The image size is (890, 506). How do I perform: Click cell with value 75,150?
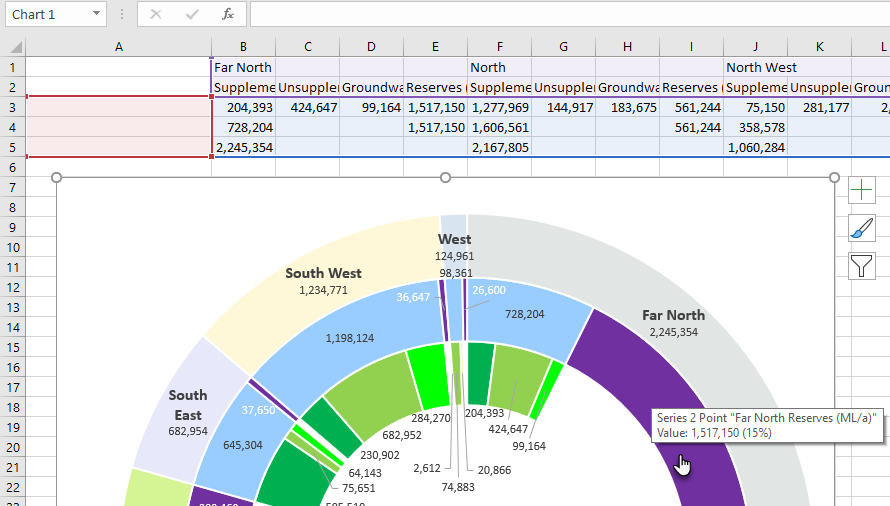coord(755,107)
